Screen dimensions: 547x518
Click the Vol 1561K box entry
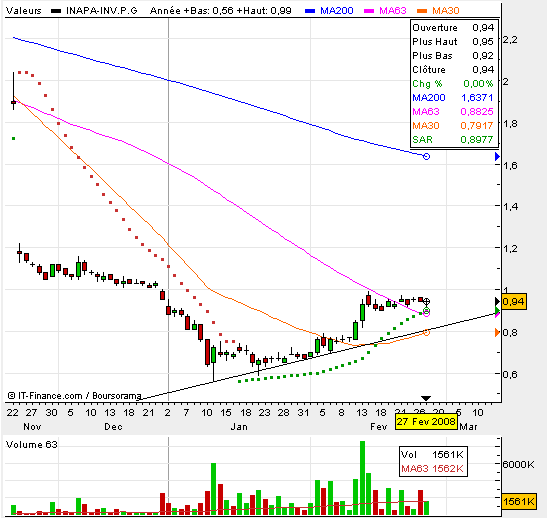[433, 455]
